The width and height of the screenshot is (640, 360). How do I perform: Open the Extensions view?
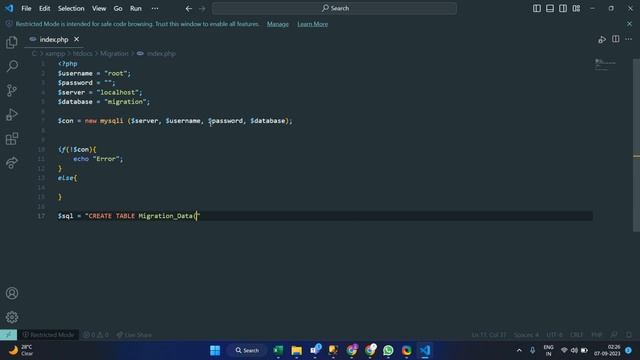point(12,139)
